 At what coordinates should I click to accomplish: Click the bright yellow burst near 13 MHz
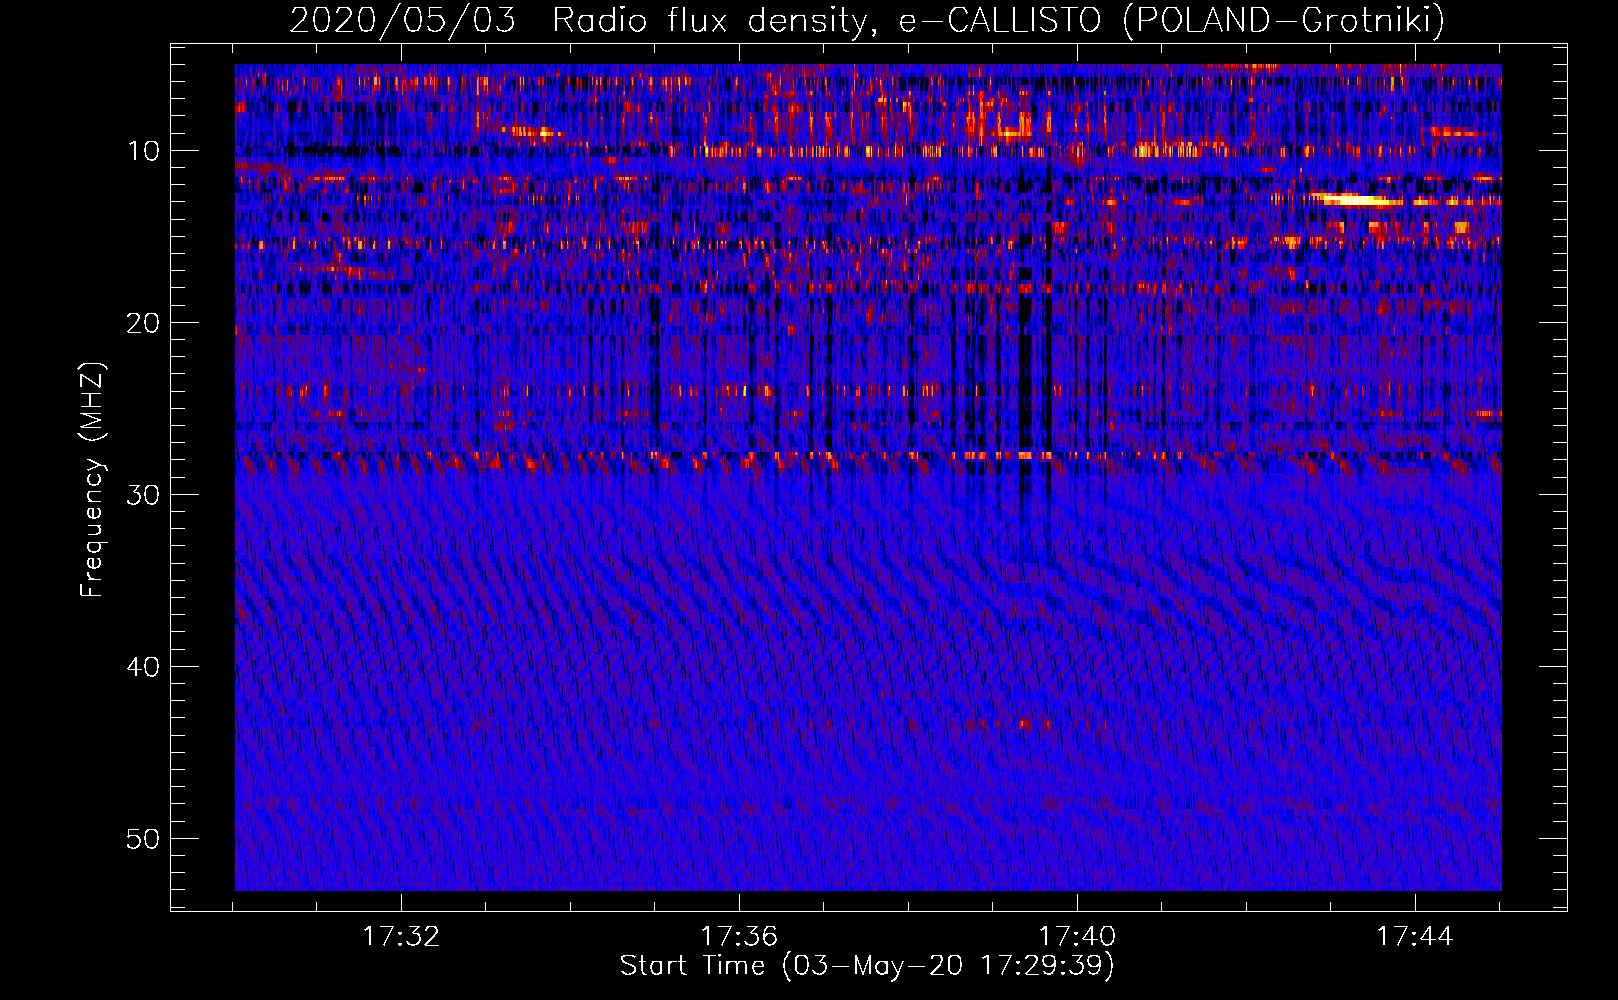pyautogui.click(x=1358, y=200)
